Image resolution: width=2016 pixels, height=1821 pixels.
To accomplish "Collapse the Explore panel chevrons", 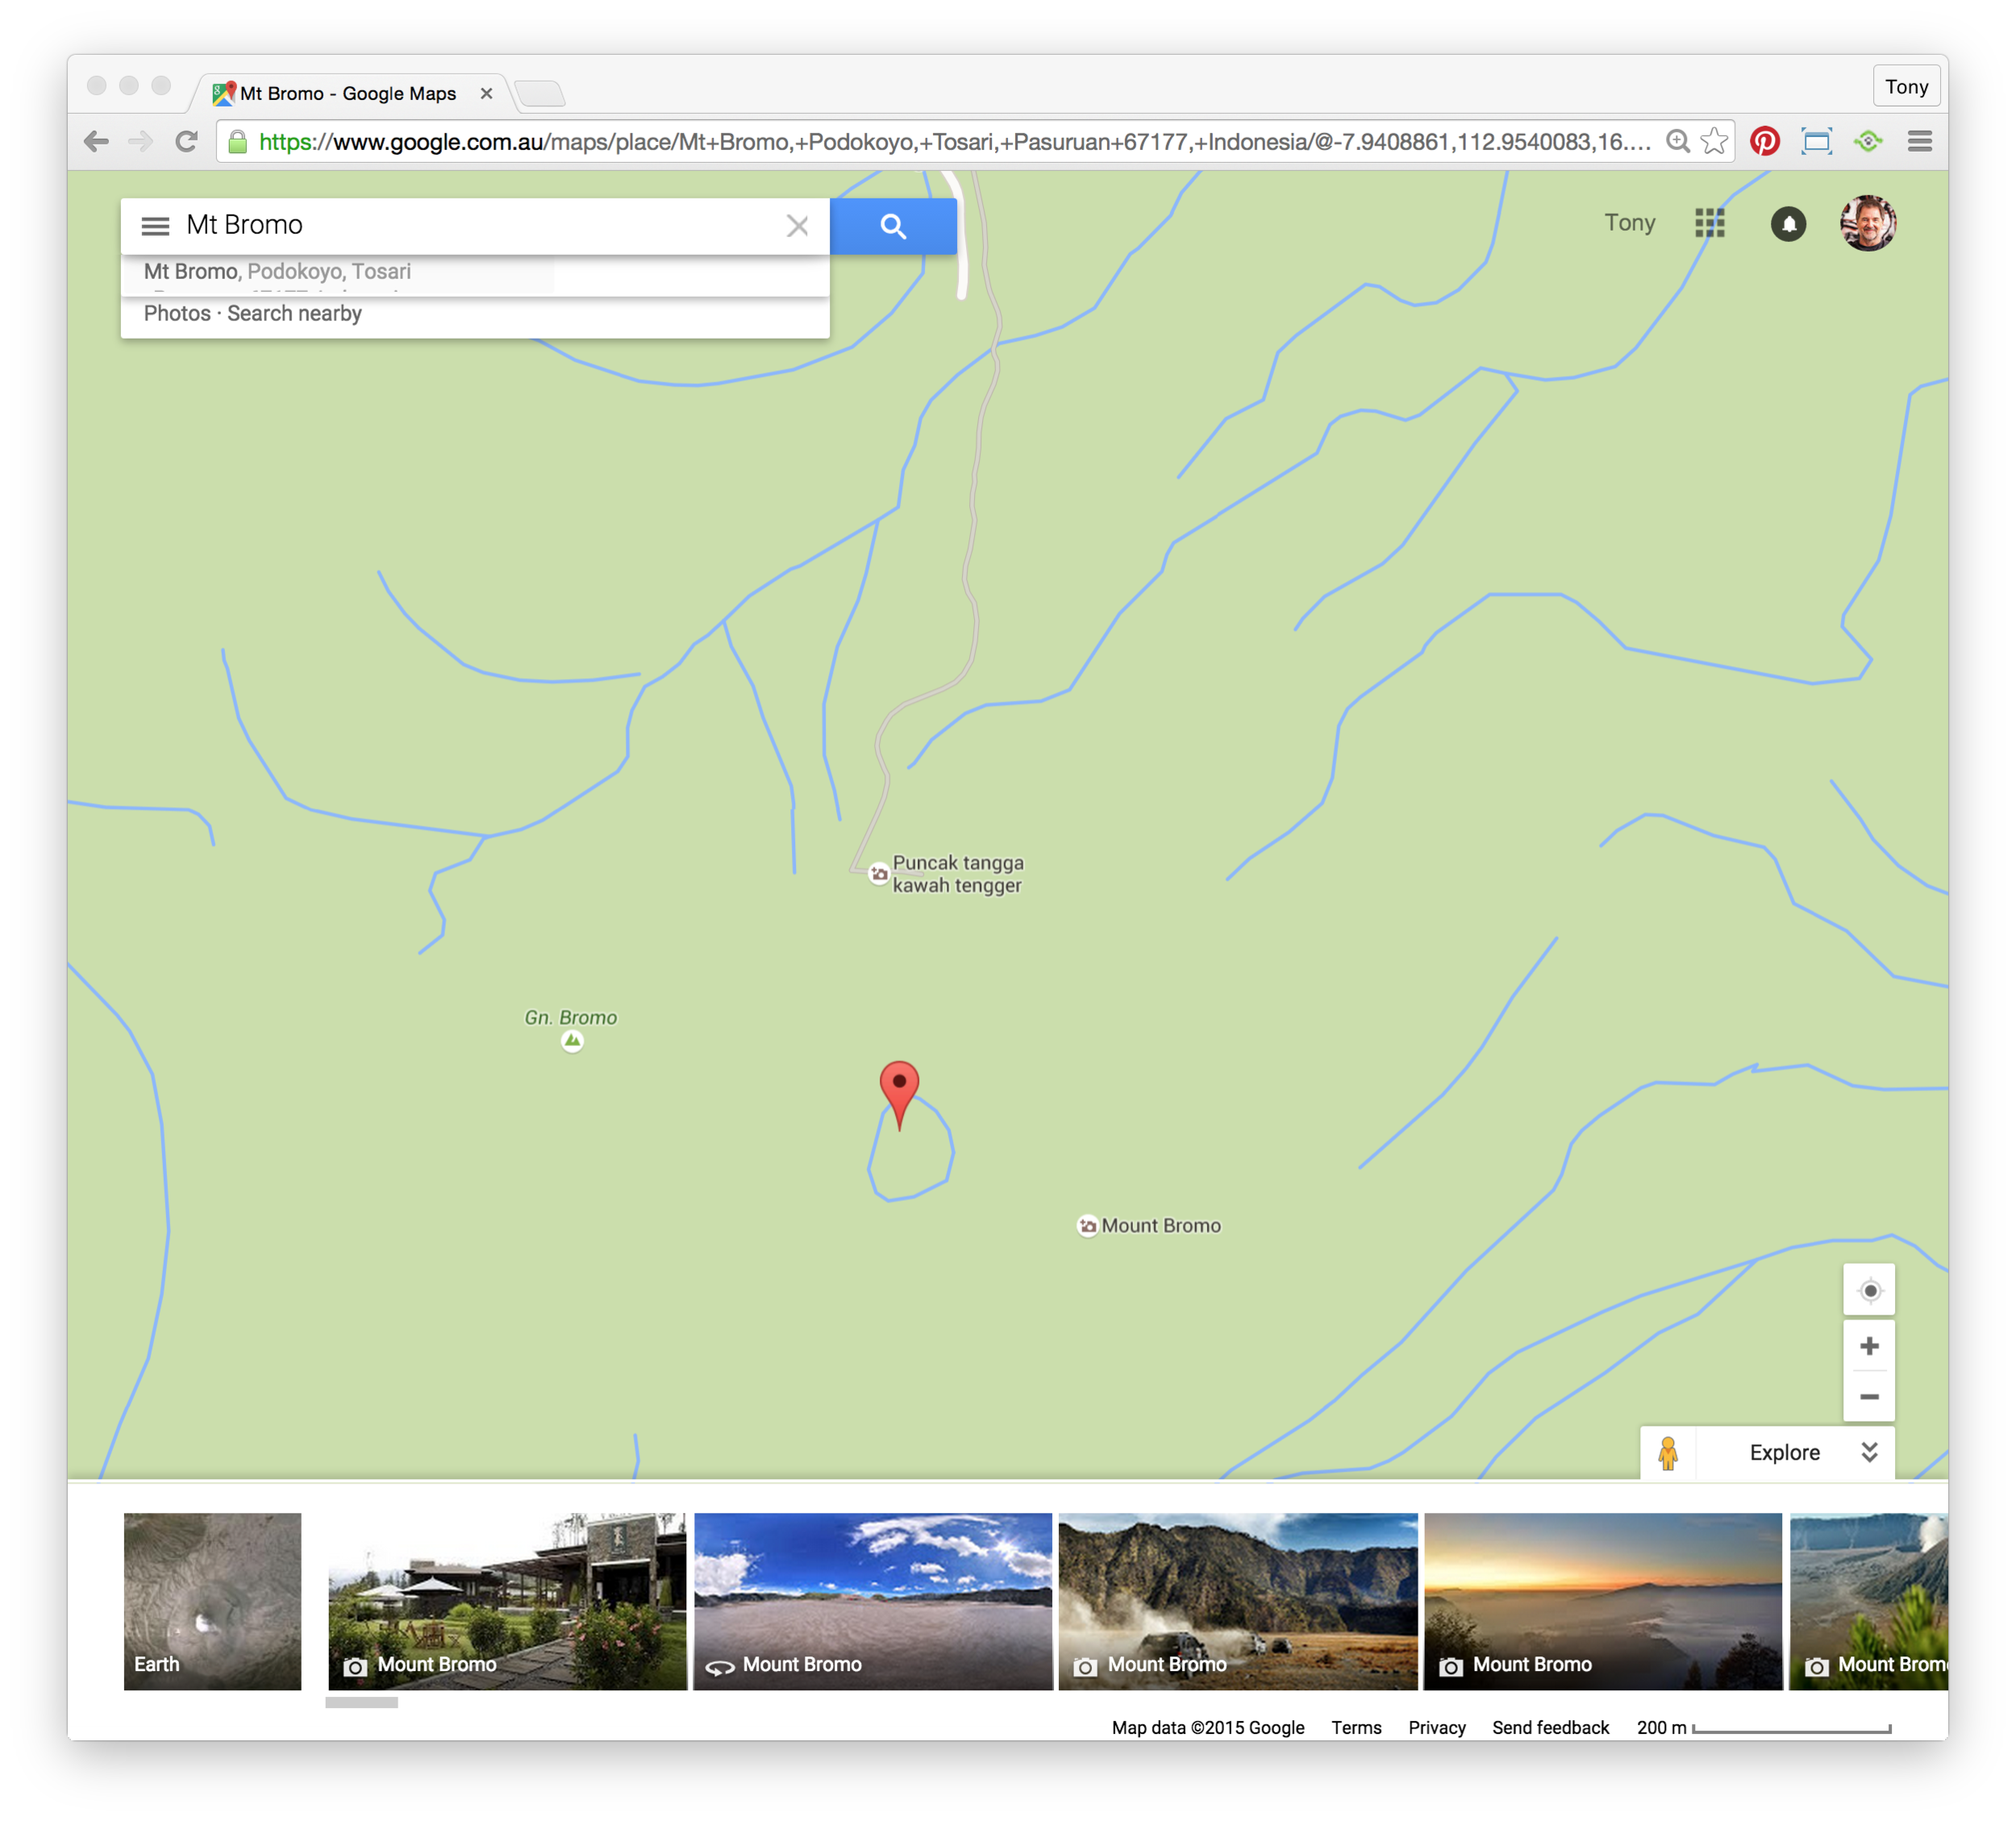I will point(1869,1452).
